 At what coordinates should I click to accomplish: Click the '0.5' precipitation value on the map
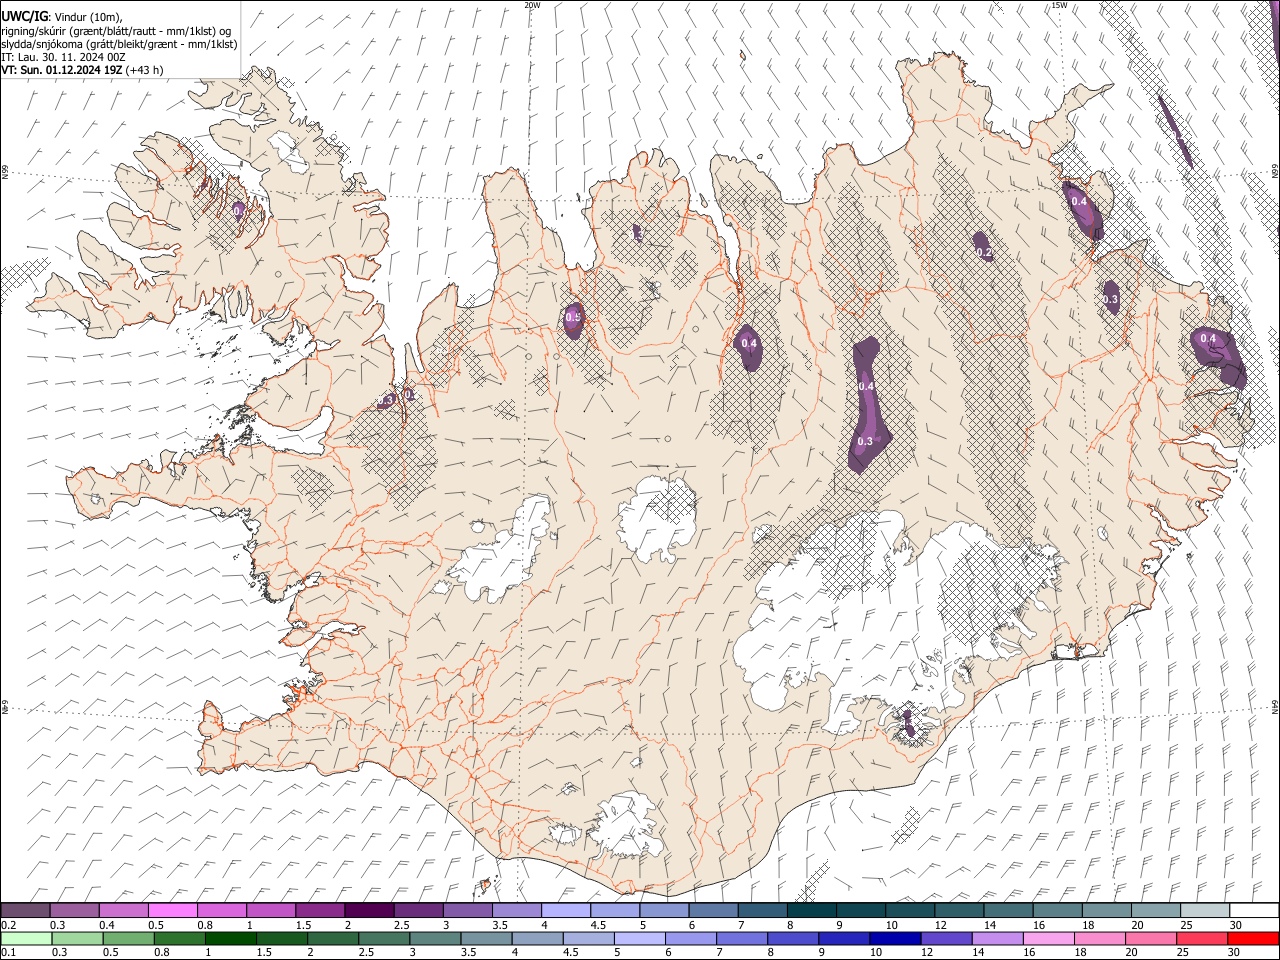(x=573, y=317)
